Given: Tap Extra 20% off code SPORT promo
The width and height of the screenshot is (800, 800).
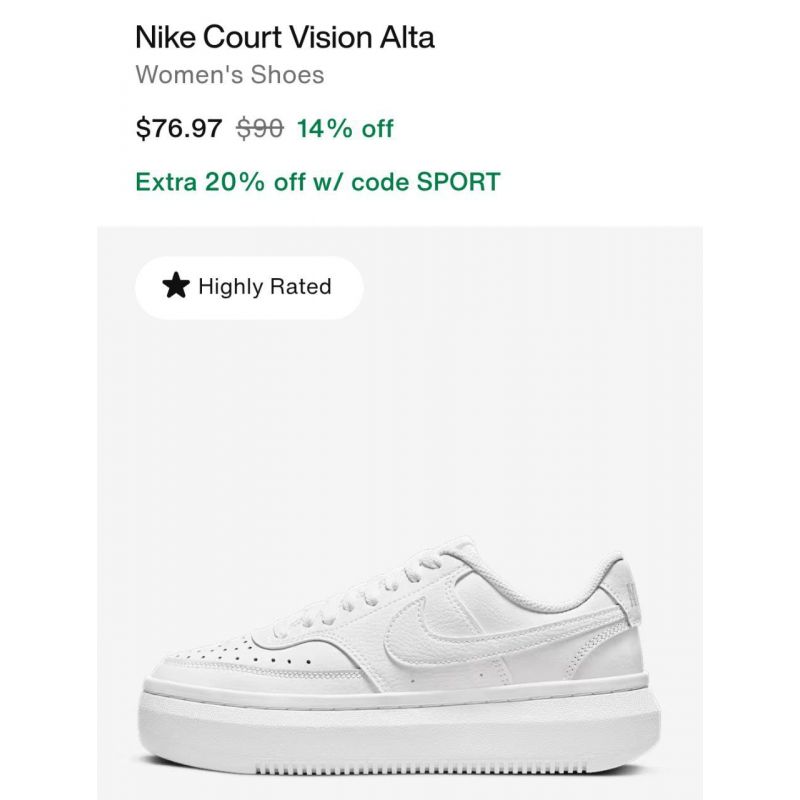Looking at the screenshot, I should [317, 182].
